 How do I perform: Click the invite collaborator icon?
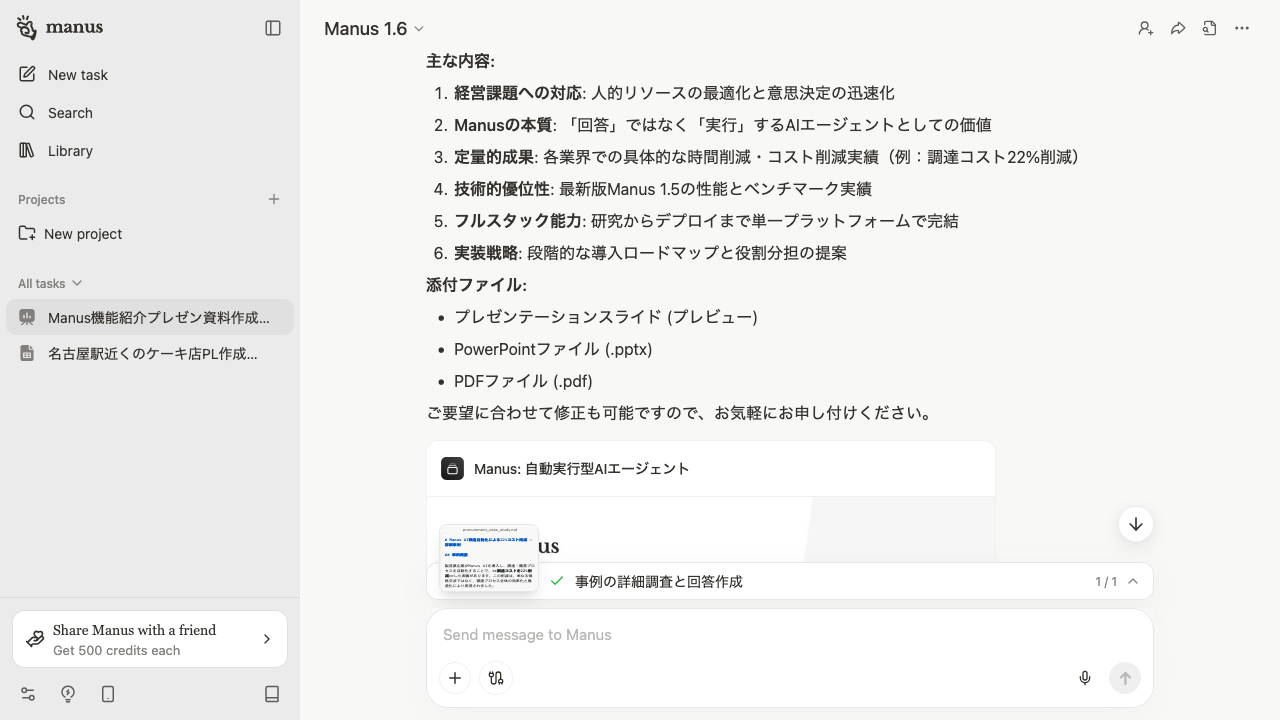tap(1146, 28)
